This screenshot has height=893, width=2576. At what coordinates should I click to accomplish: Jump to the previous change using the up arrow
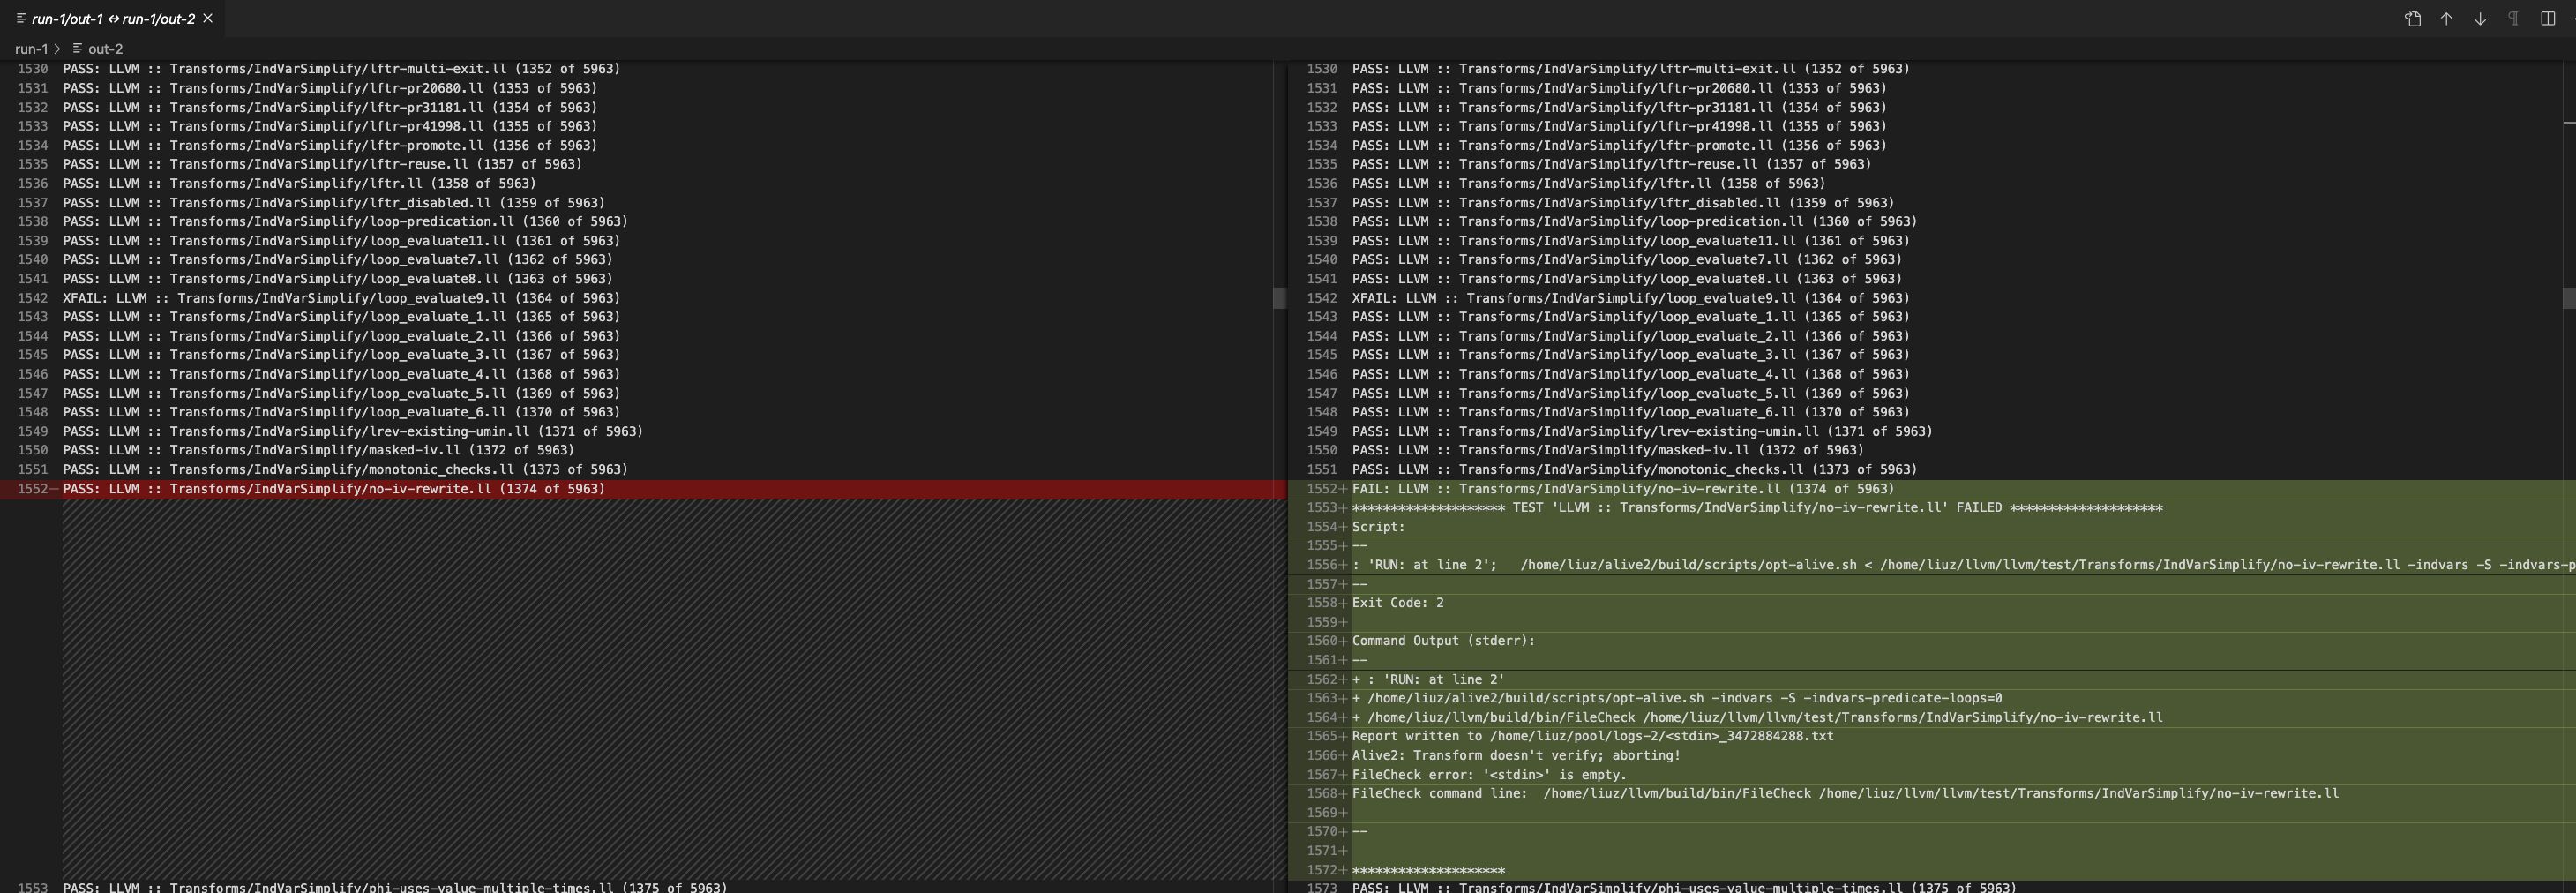[x=2447, y=19]
